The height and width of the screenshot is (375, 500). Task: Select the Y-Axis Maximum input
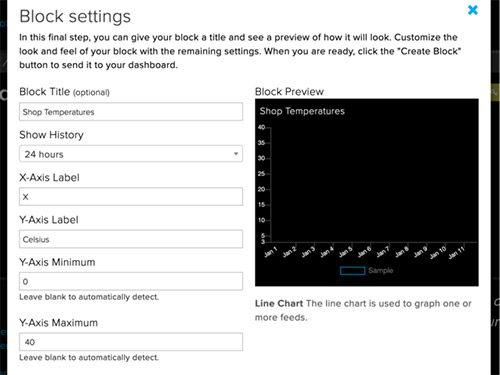pos(131,342)
